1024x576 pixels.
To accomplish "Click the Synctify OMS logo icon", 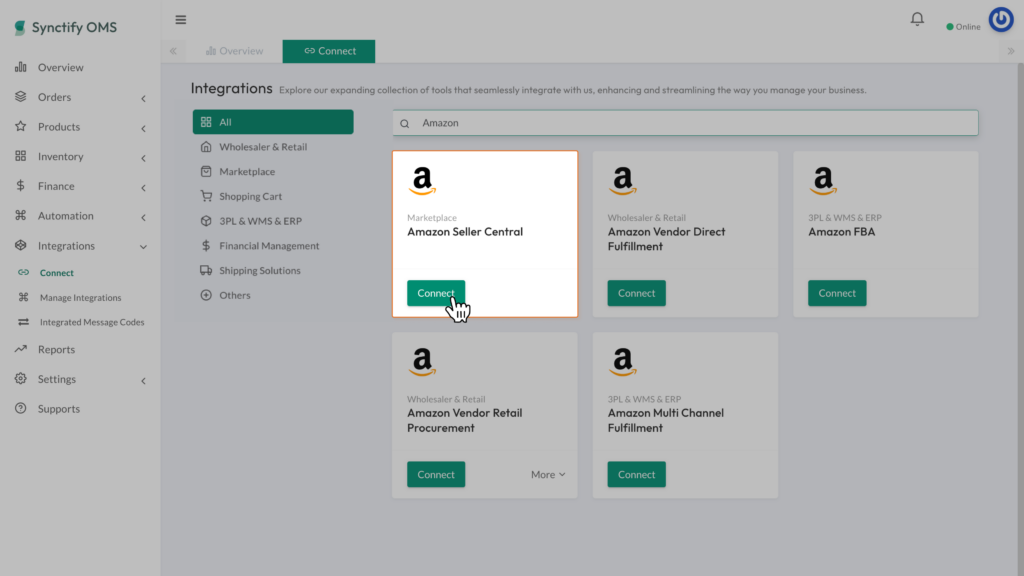I will click(20, 27).
